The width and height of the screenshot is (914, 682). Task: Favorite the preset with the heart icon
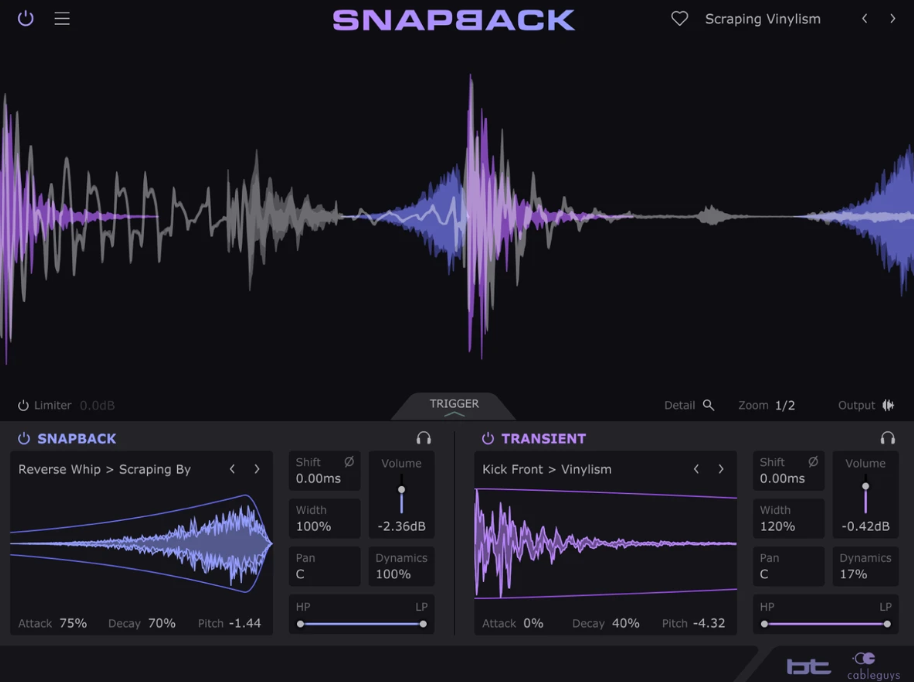(680, 19)
